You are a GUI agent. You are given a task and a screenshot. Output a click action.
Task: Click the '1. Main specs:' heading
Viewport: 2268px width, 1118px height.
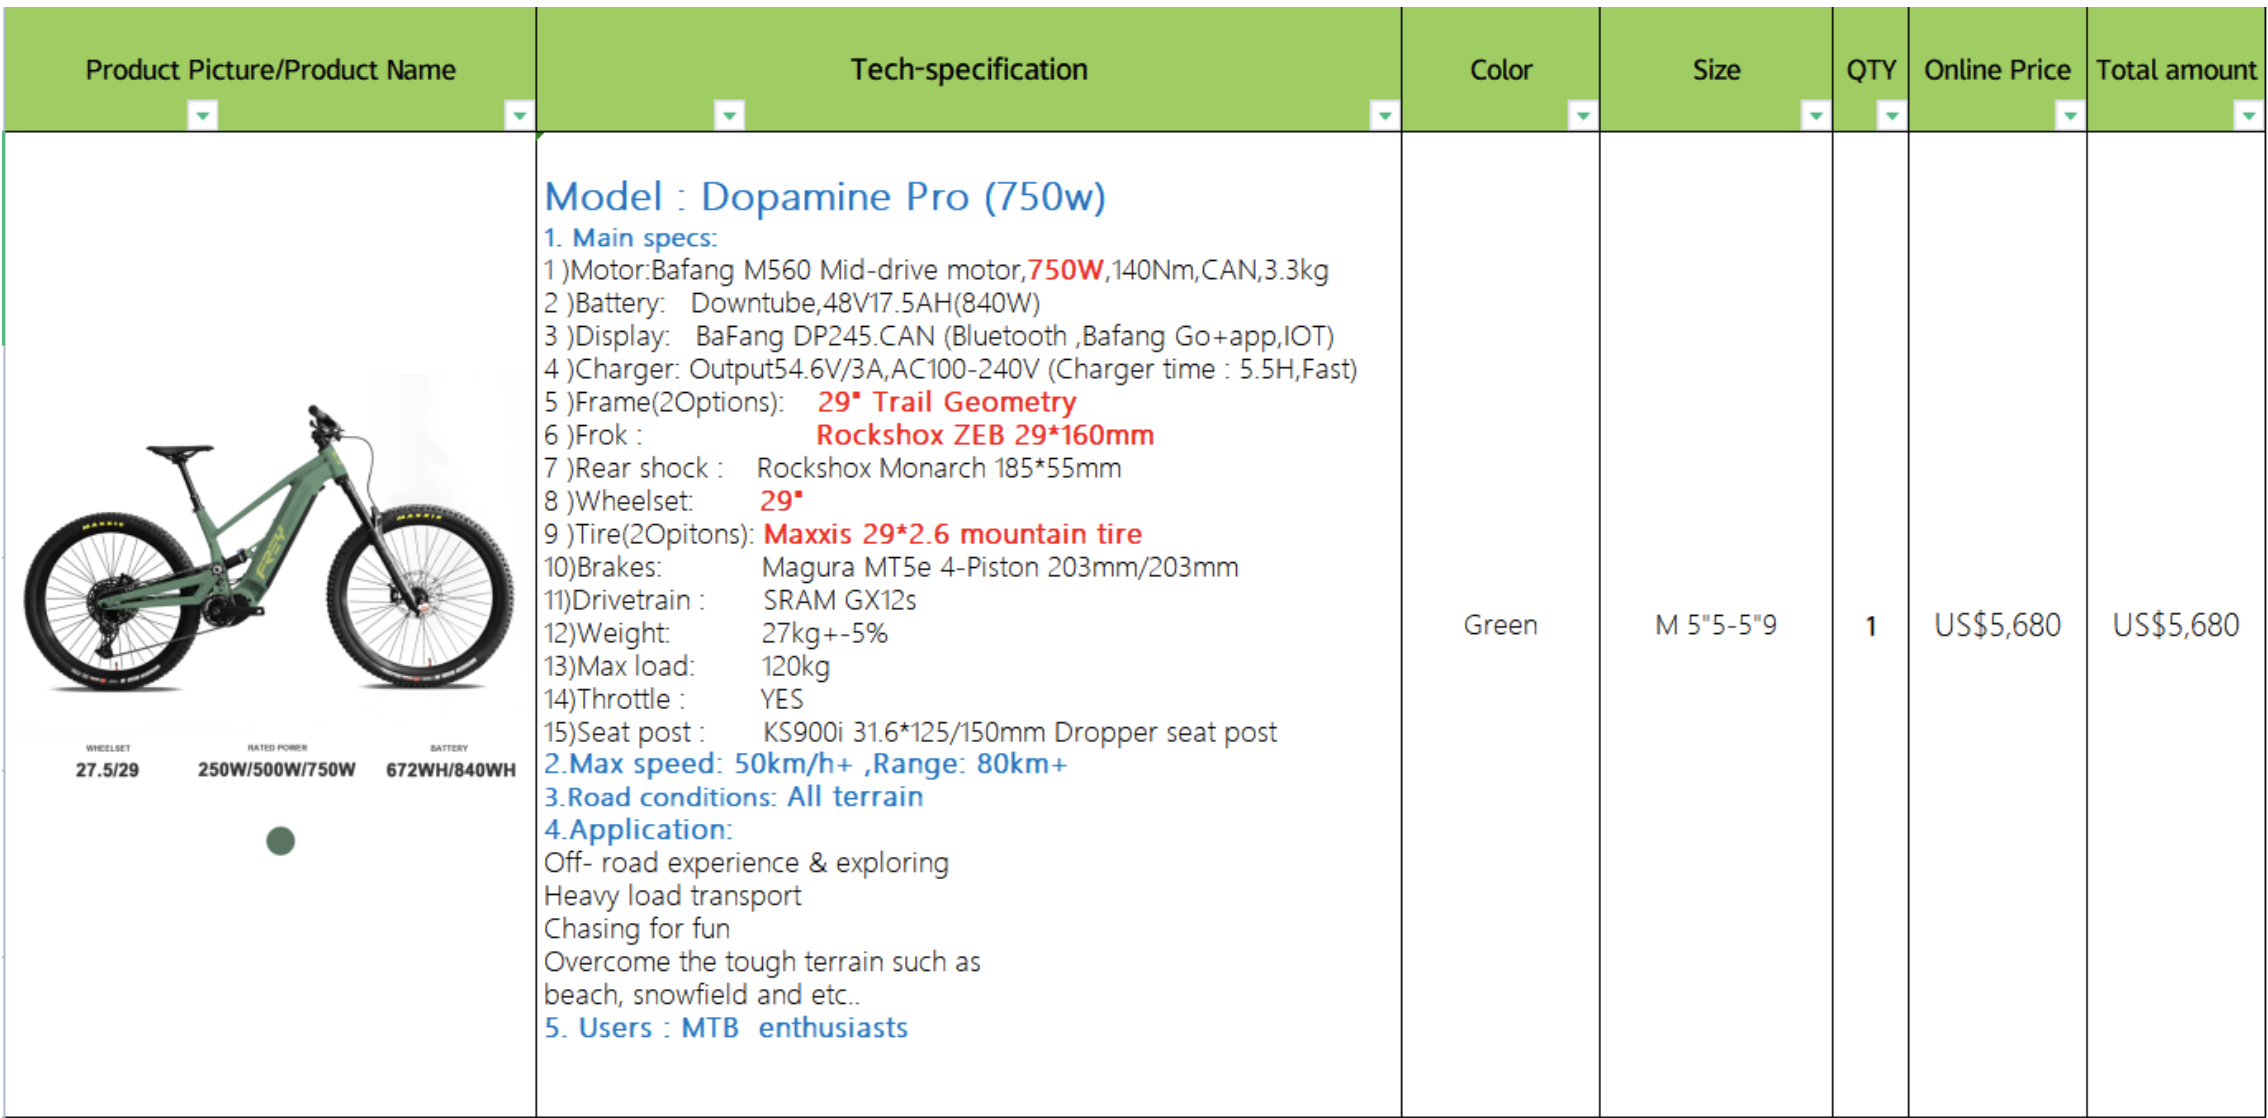631,238
